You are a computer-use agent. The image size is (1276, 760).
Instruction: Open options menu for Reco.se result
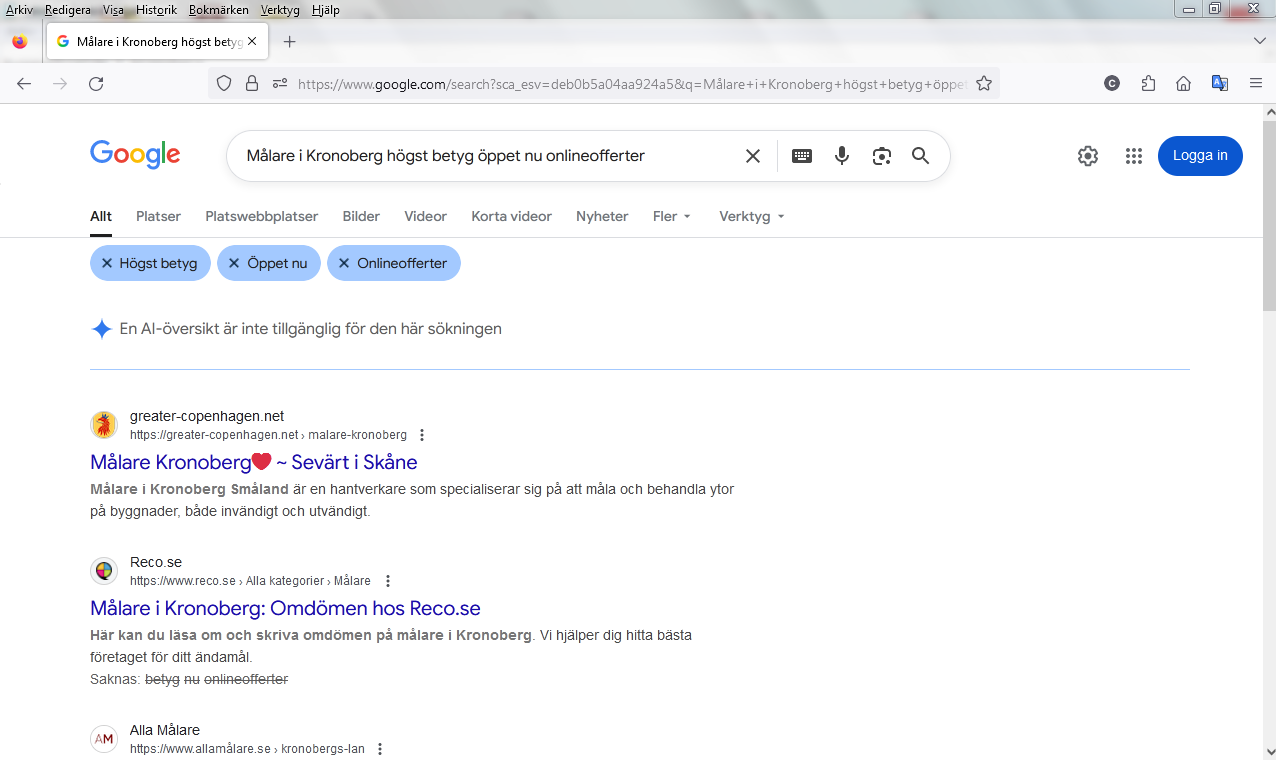(388, 581)
